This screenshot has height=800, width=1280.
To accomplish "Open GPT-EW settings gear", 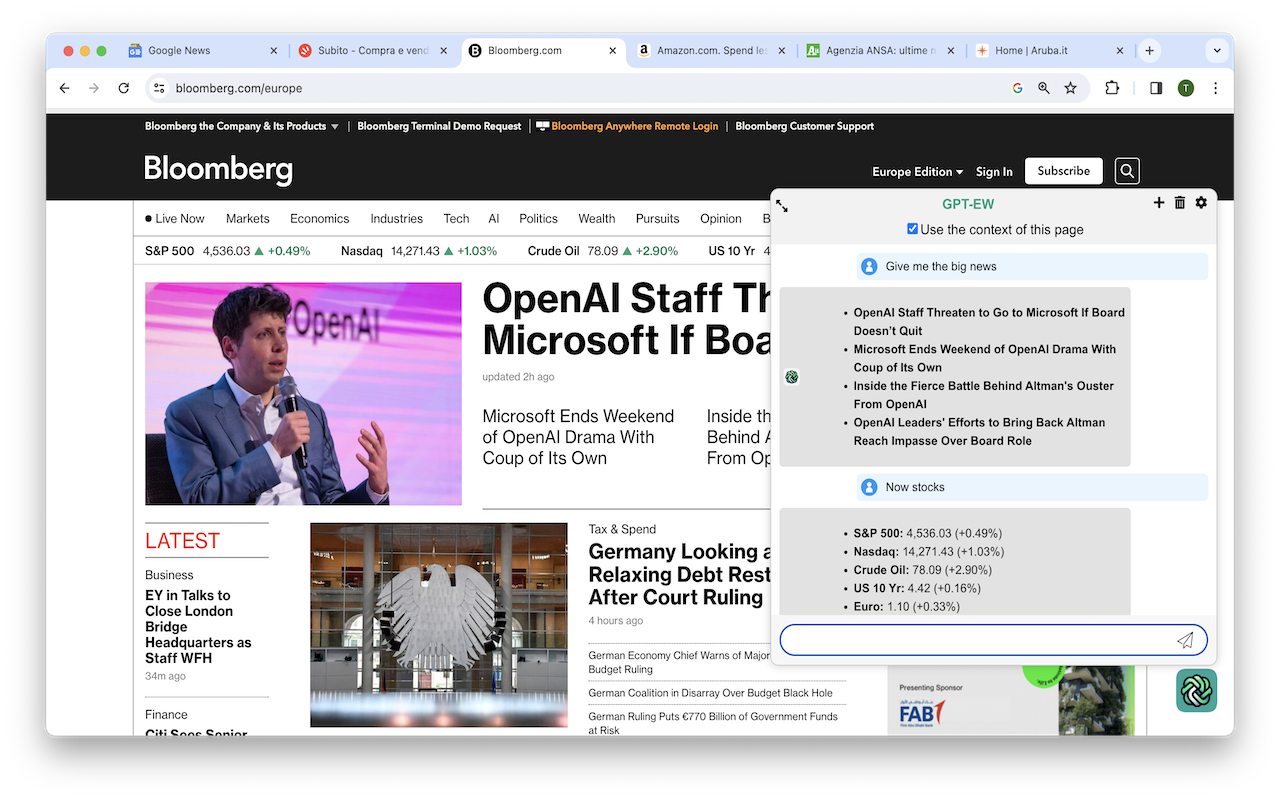I will 1201,203.
